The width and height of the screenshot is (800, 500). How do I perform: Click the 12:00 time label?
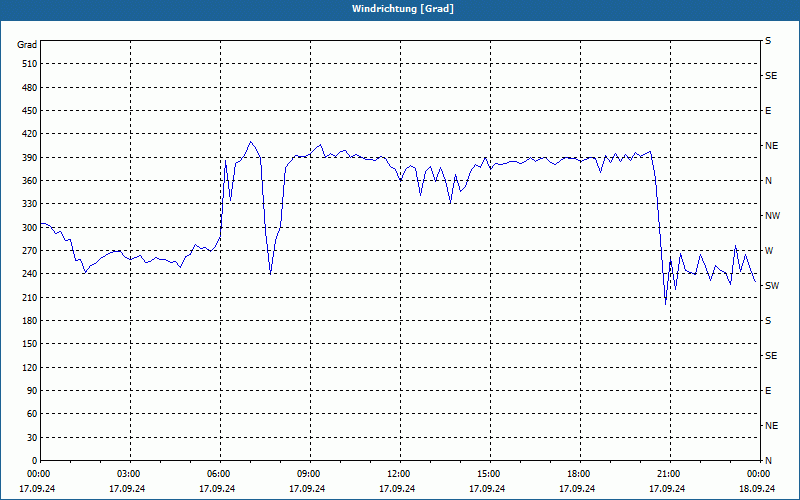click(398, 473)
